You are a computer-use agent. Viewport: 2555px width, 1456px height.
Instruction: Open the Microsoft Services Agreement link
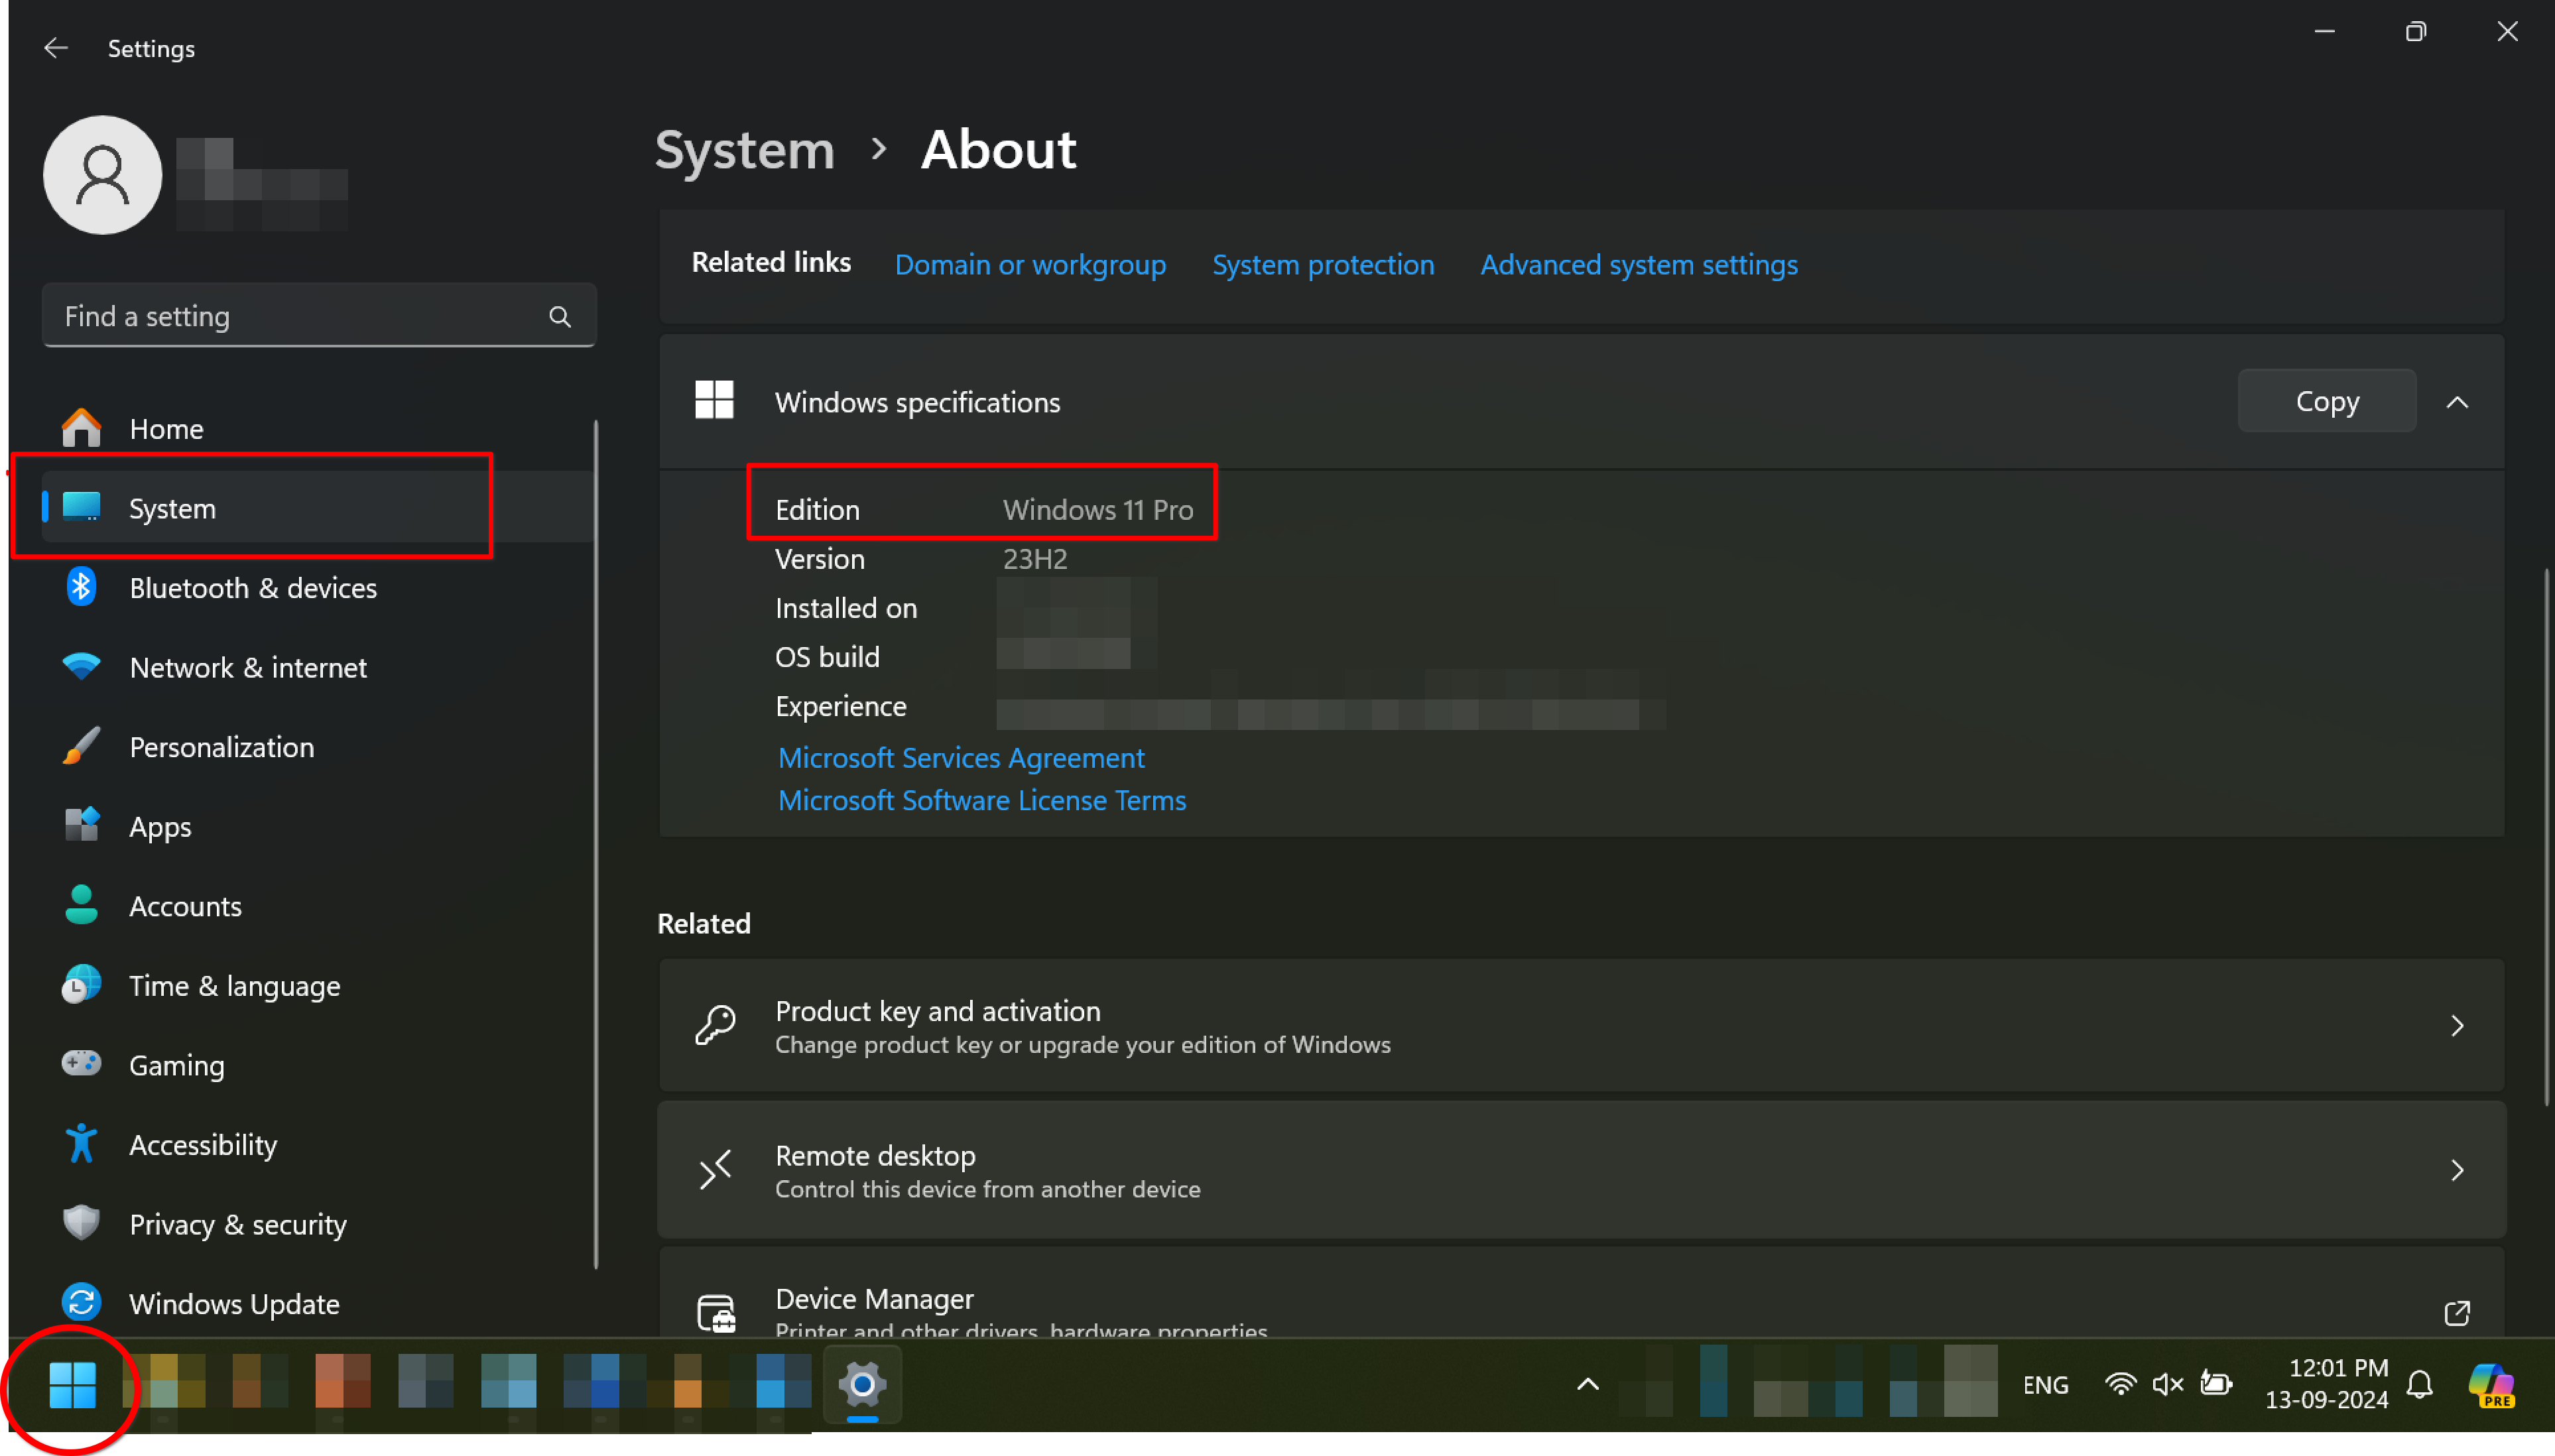click(x=961, y=758)
